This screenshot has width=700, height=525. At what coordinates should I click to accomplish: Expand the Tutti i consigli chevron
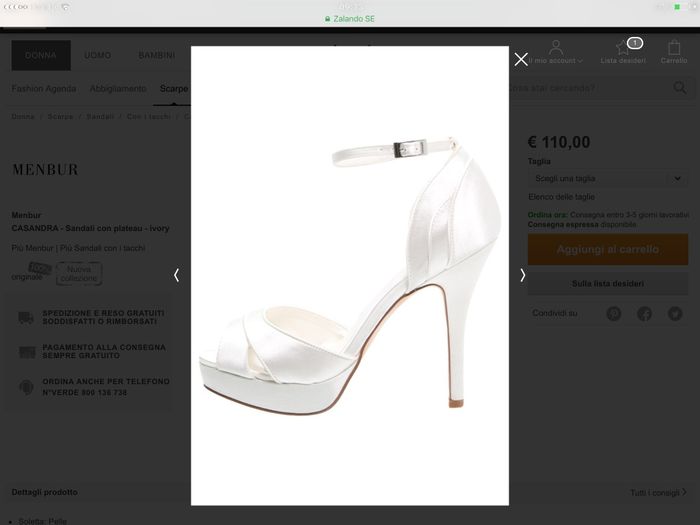[684, 493]
